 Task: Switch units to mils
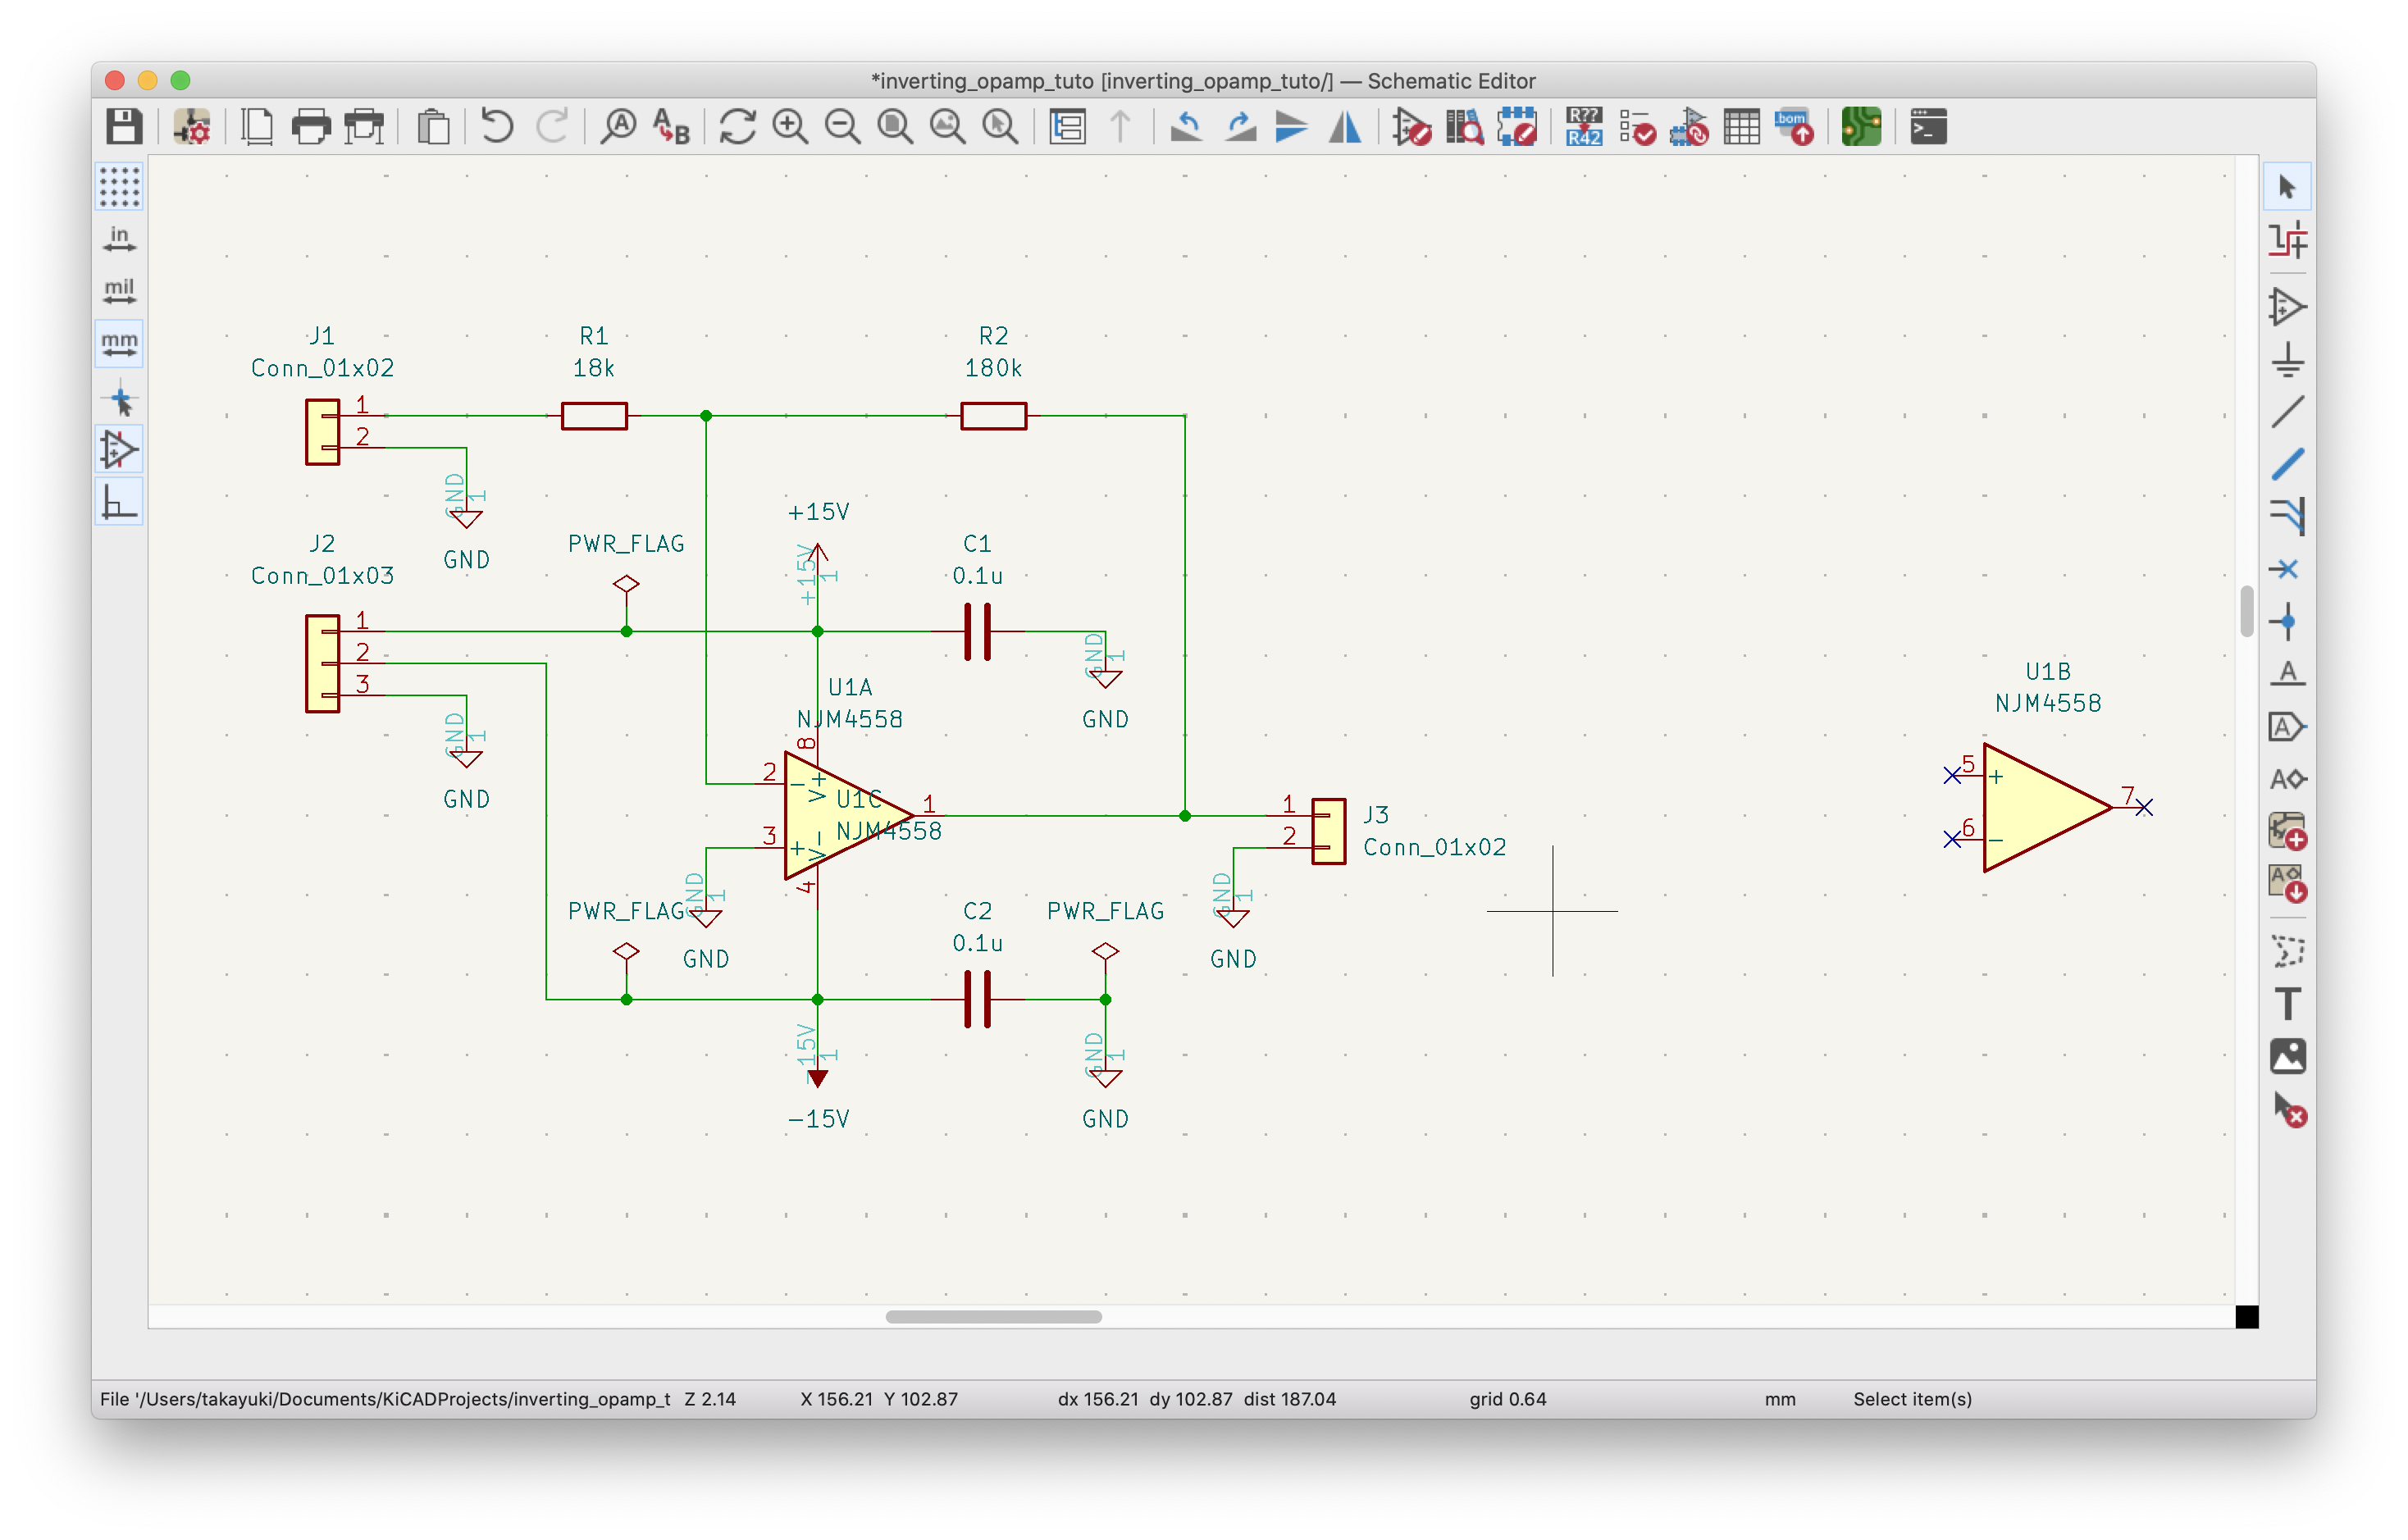click(119, 291)
